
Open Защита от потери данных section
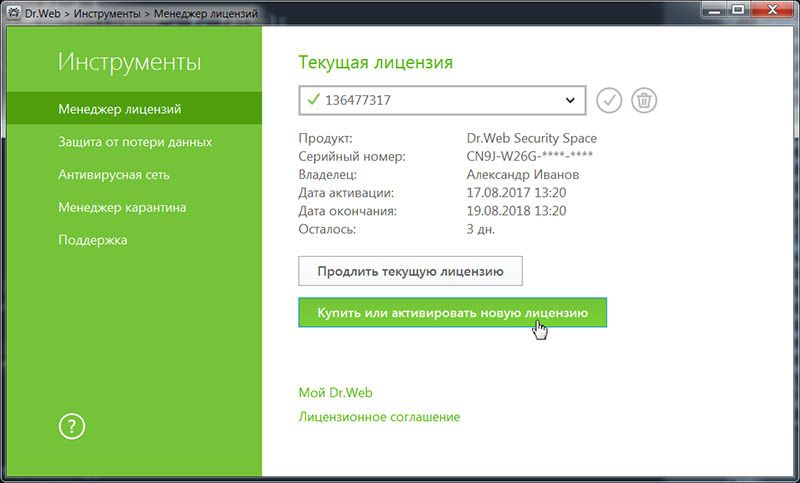[x=135, y=142]
